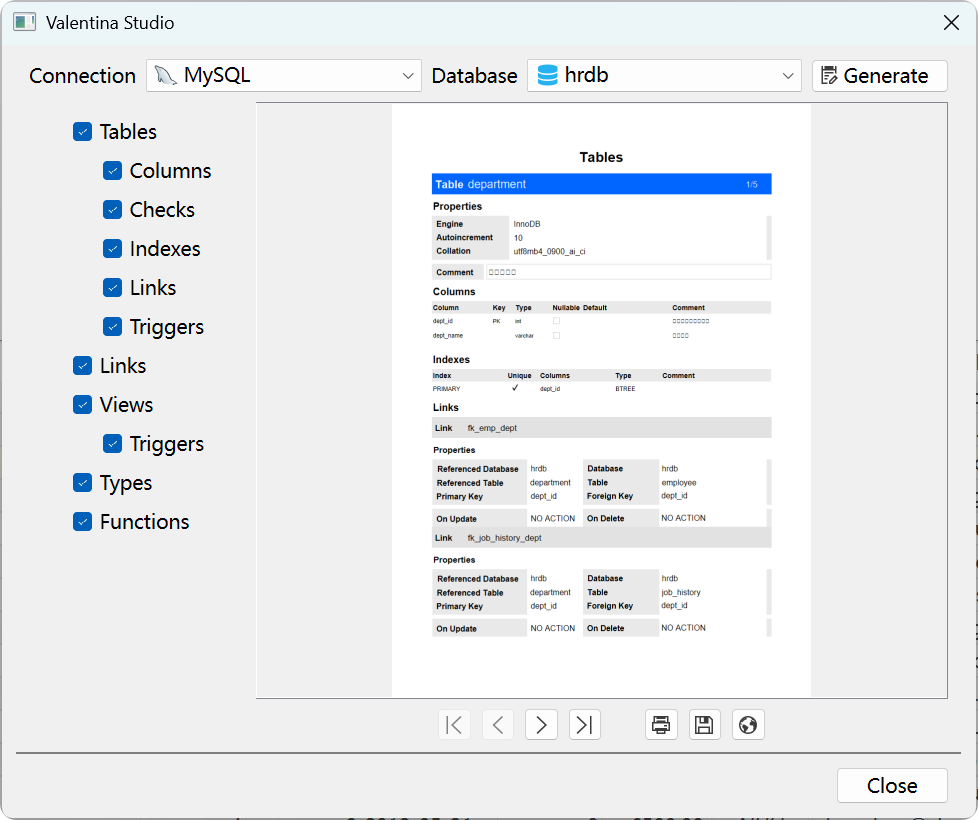
Task: Click 'PRIMARY' index row in preview
Action: point(601,388)
